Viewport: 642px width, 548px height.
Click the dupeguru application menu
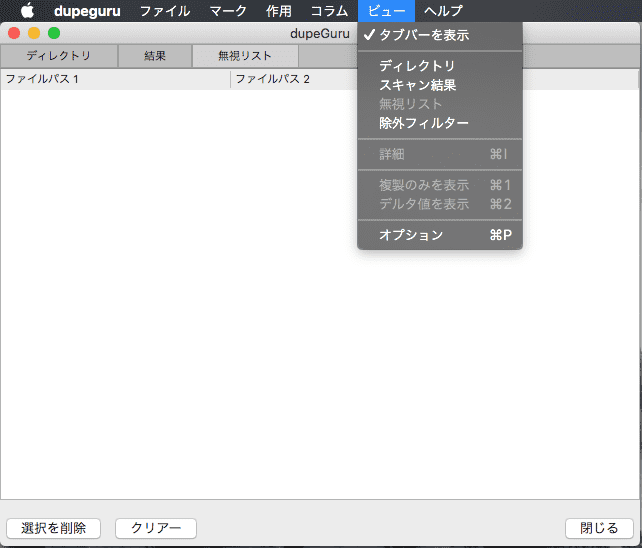[87, 11]
